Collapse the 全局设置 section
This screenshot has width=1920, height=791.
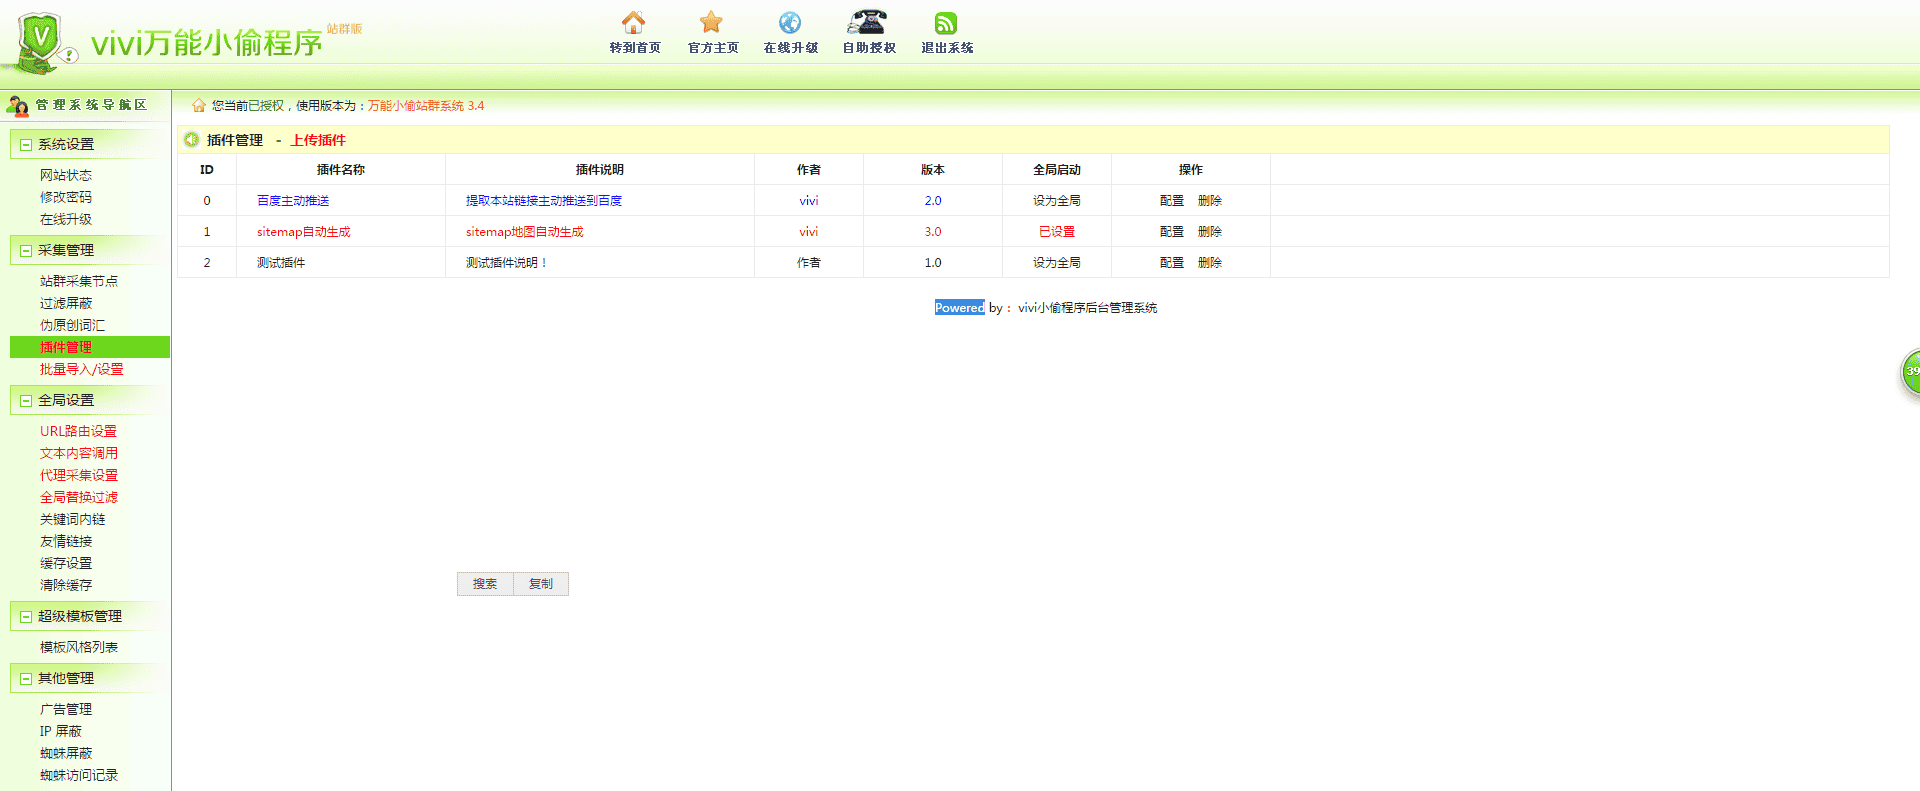coord(26,401)
